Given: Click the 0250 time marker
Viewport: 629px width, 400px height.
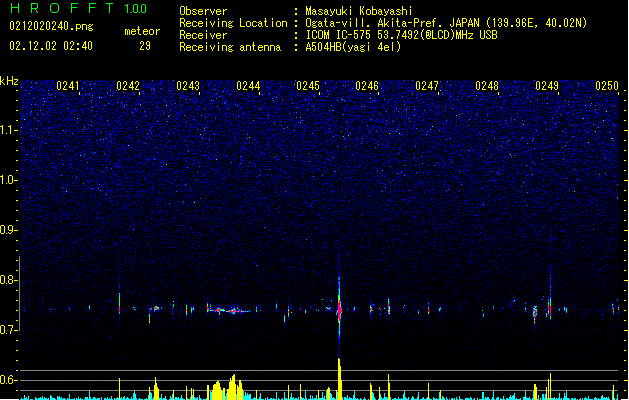Looking at the screenshot, I should tap(607, 86).
